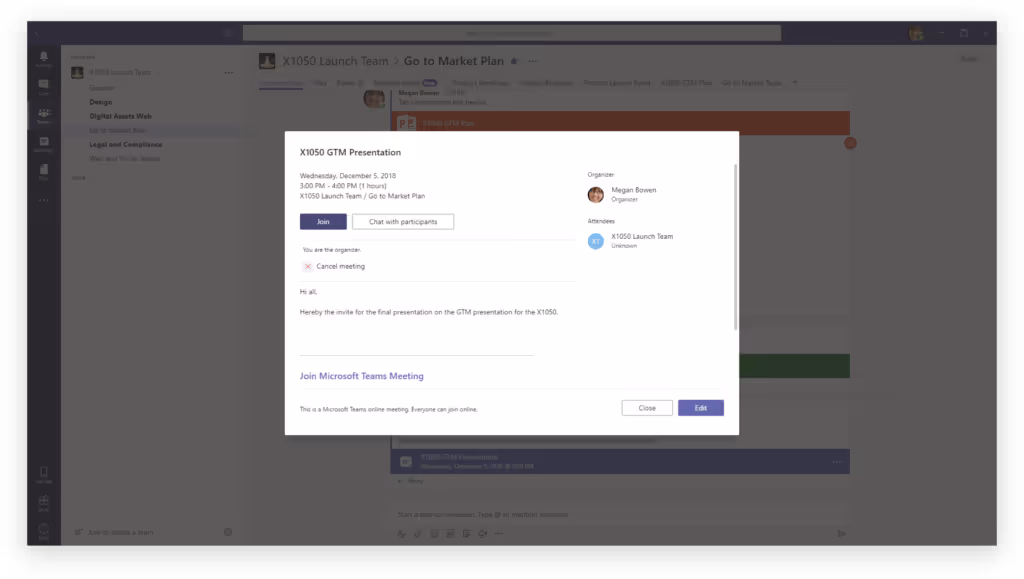Open team management gear icon
The image size is (1024, 579).
coord(228,532)
